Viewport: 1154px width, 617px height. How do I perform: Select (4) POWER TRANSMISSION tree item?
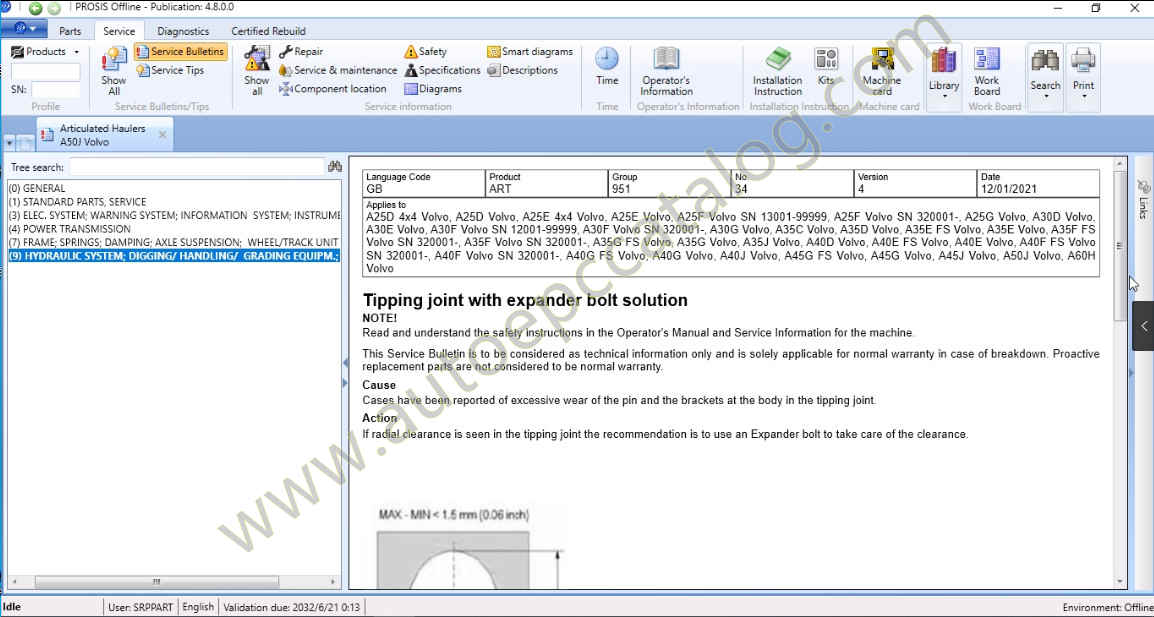(69, 228)
